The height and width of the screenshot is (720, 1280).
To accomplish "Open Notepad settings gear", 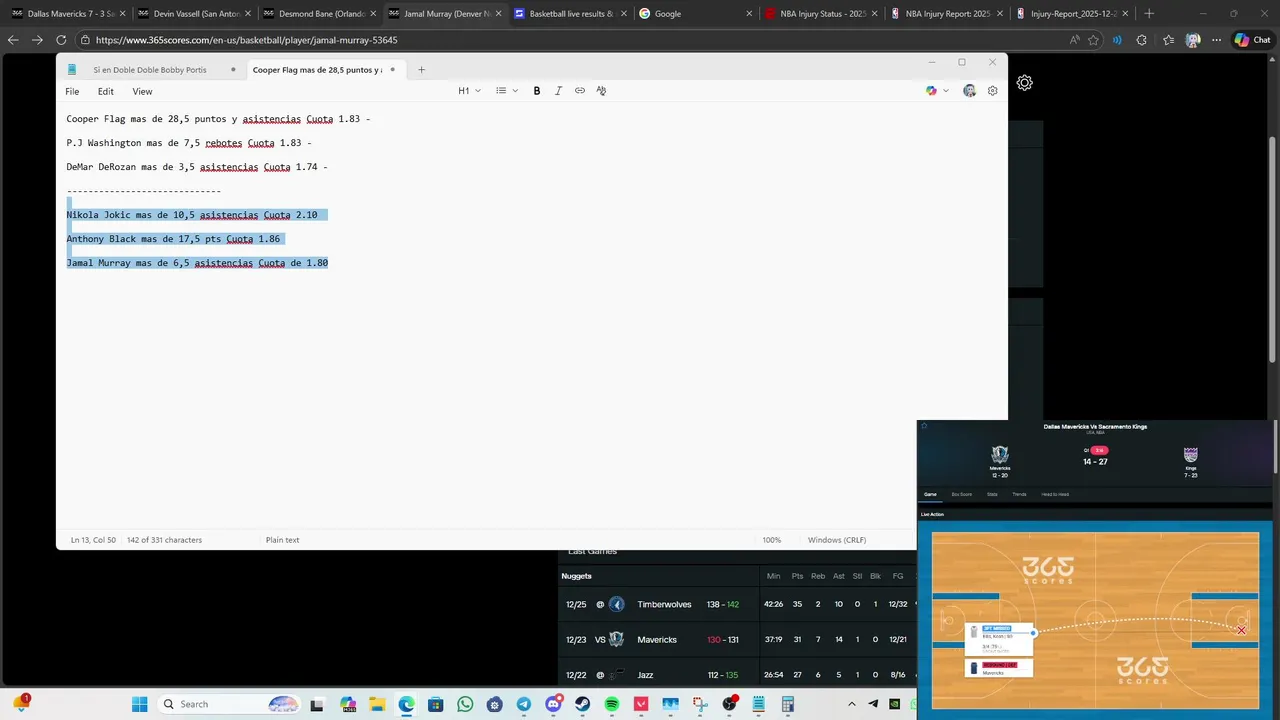I will 993,91.
